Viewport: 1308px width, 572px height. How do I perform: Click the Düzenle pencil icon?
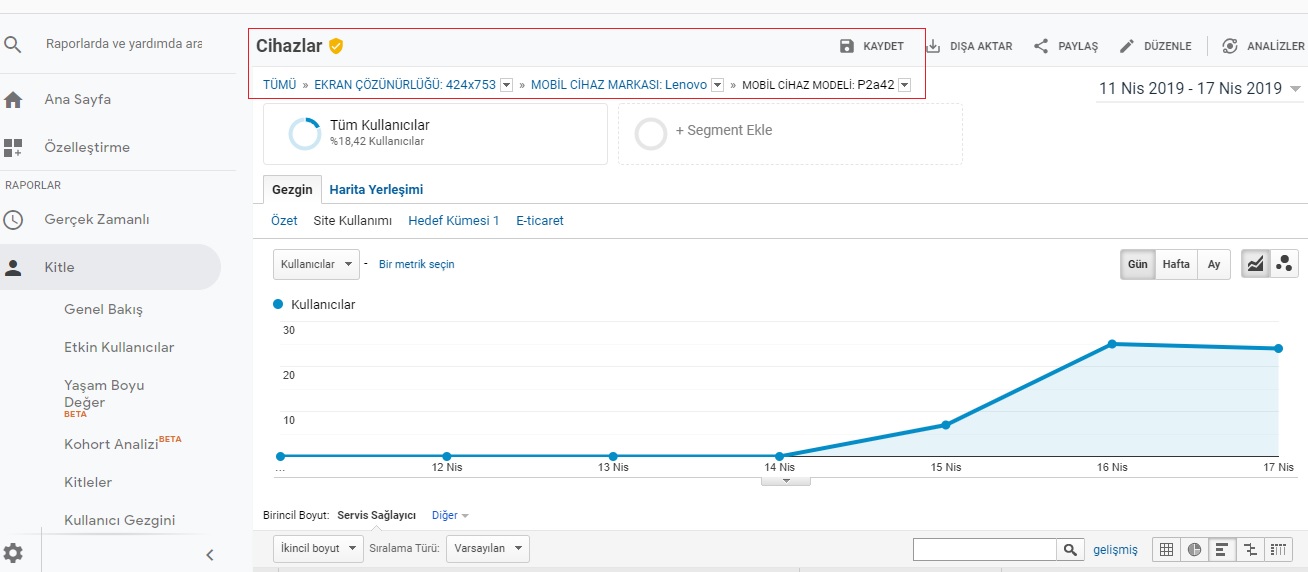coord(1127,46)
